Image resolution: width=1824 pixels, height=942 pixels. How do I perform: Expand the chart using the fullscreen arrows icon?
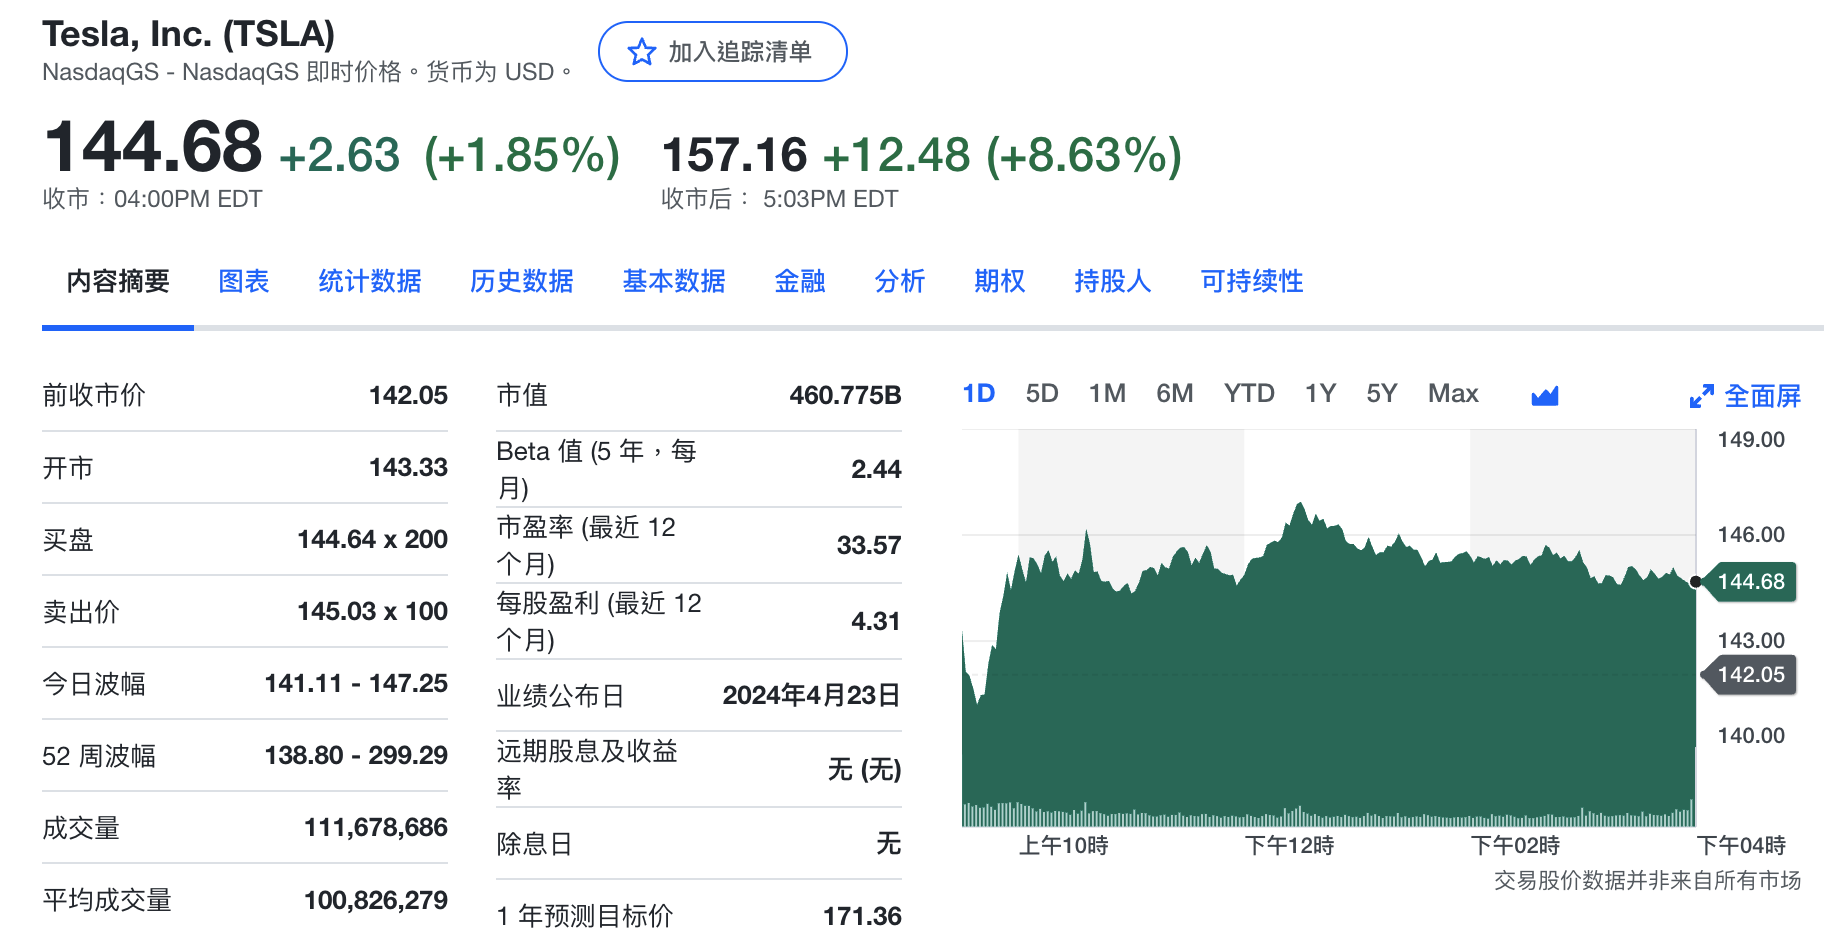tap(1700, 395)
